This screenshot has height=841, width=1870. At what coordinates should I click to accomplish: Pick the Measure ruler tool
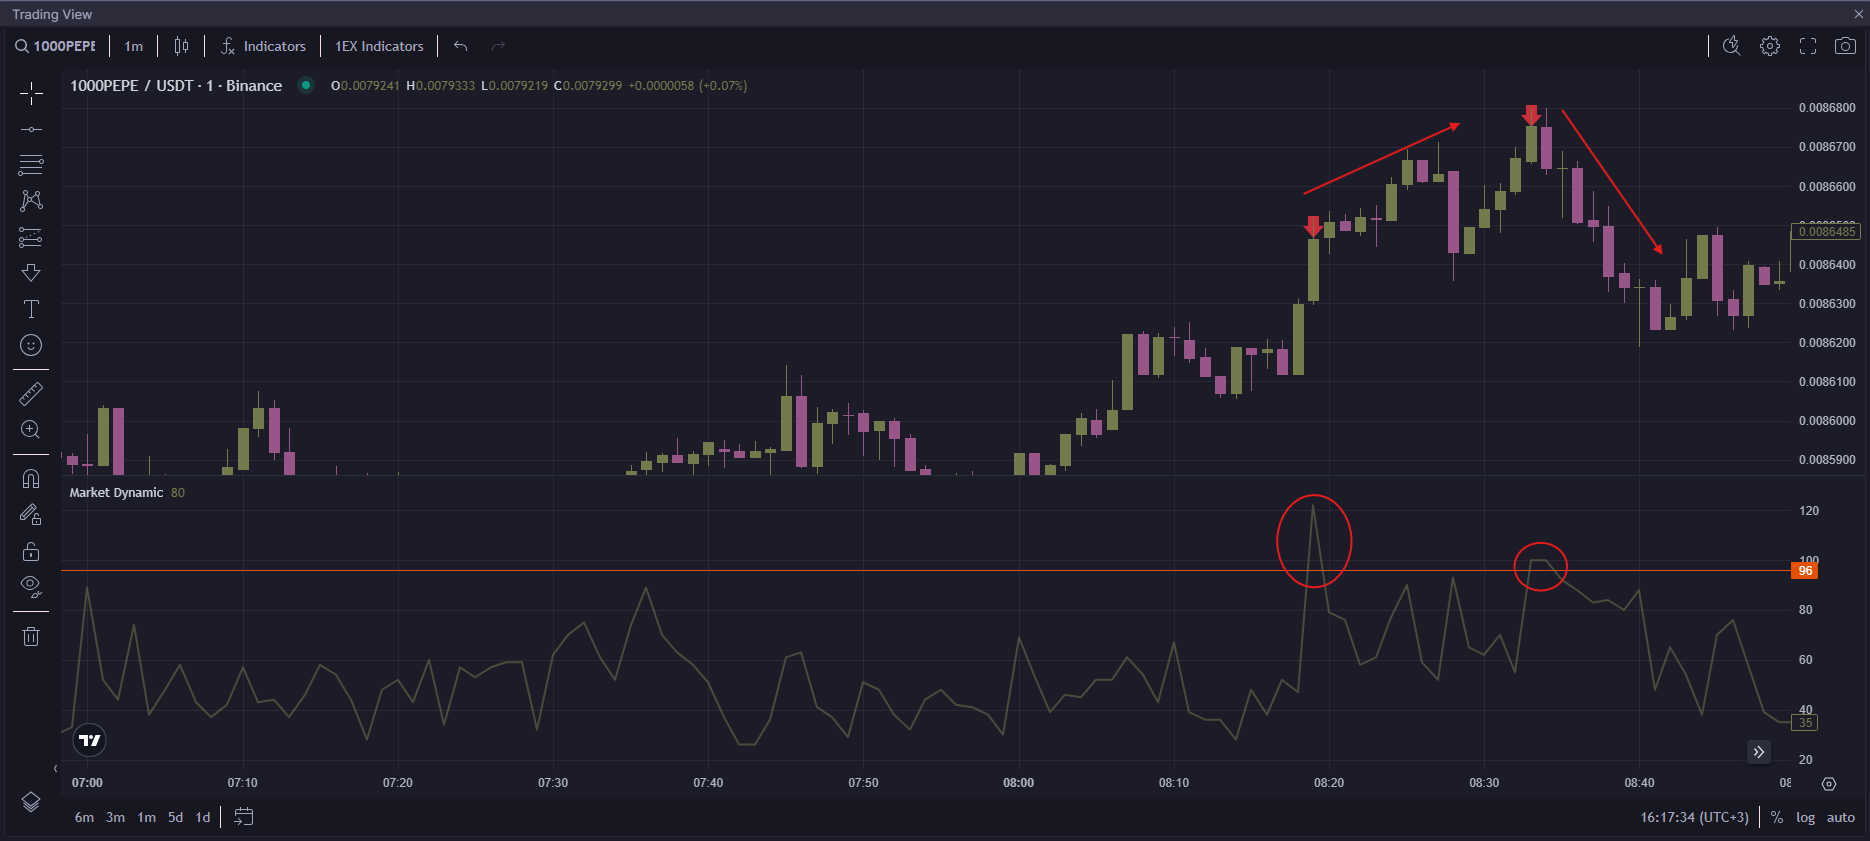point(31,394)
